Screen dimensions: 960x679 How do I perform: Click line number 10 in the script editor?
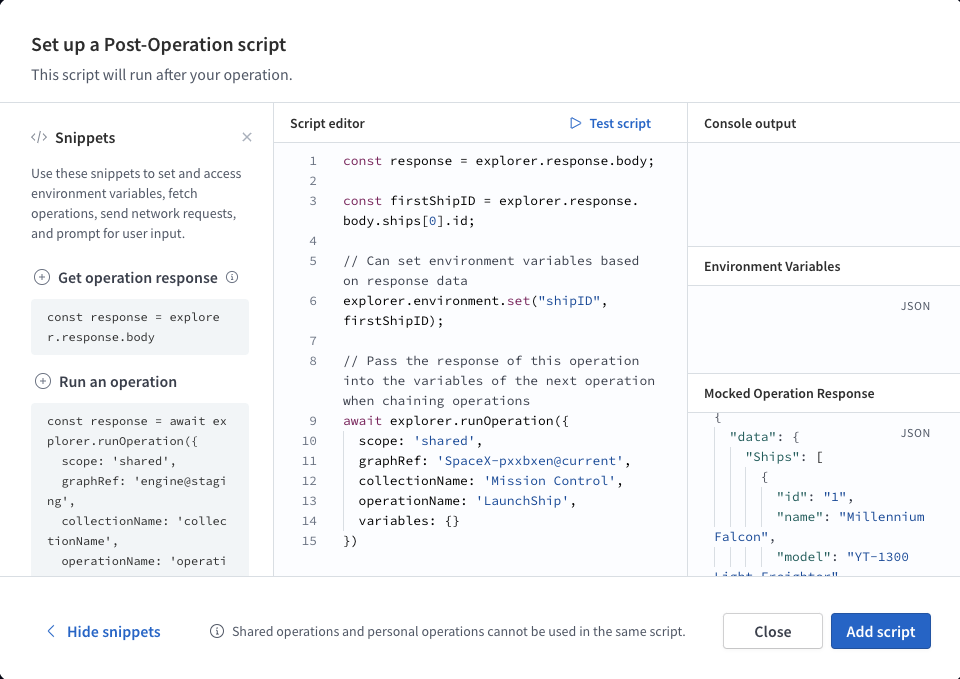click(x=310, y=440)
